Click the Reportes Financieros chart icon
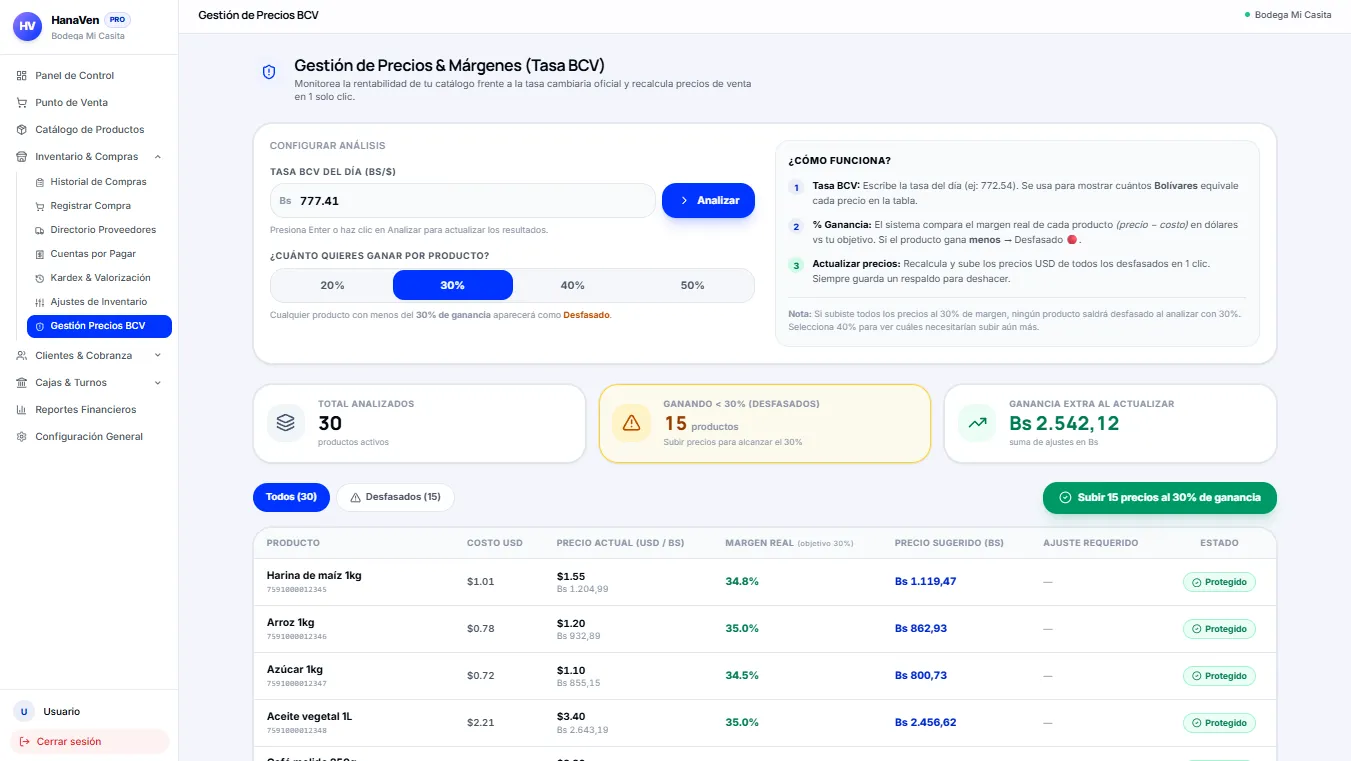The height and width of the screenshot is (761, 1351). click(22, 410)
